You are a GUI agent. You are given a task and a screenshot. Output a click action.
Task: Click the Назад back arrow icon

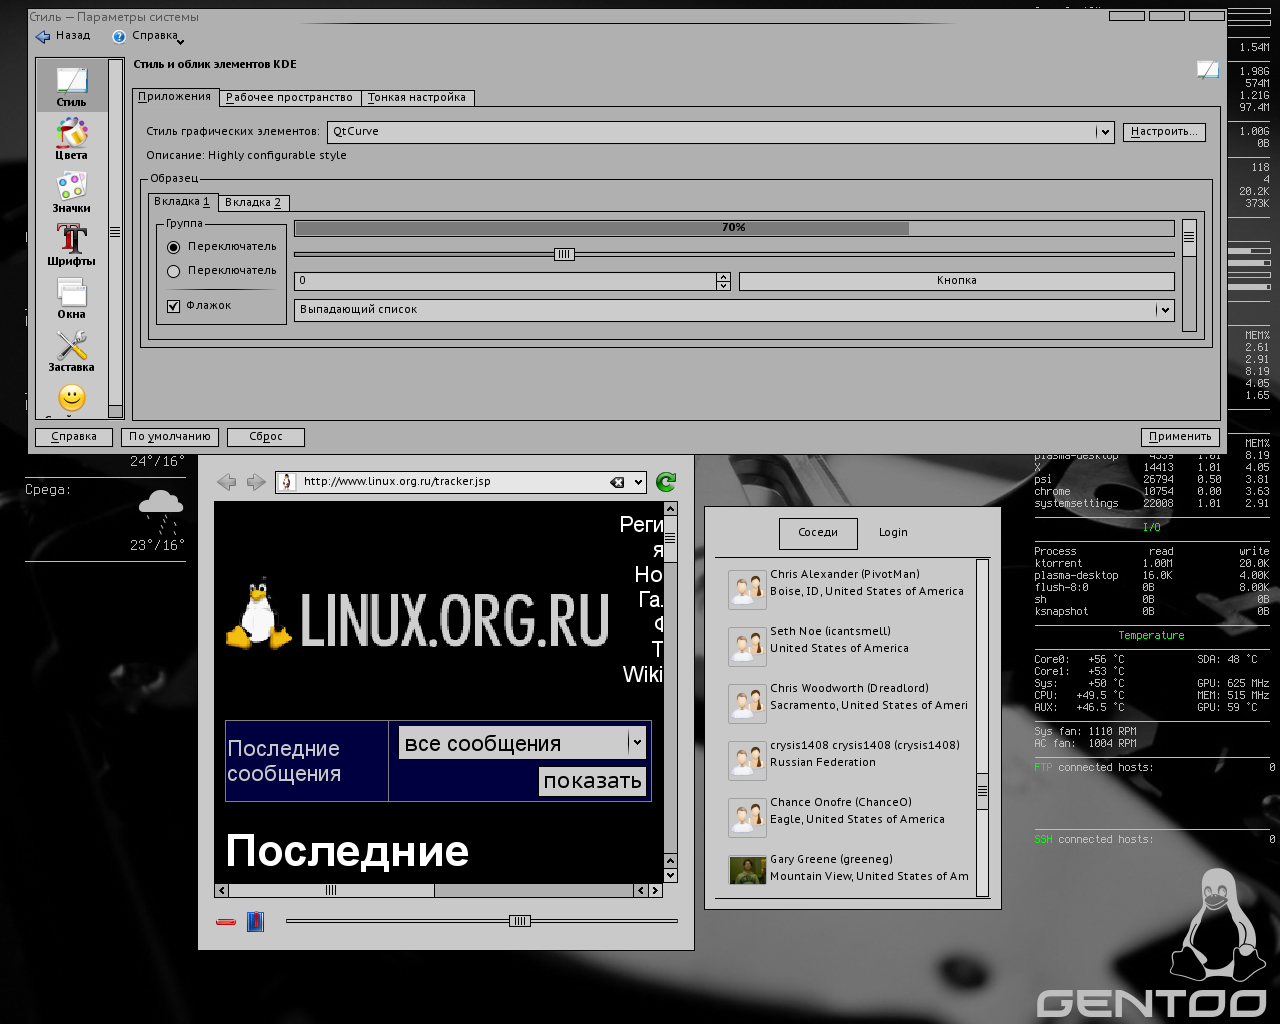click(x=42, y=36)
